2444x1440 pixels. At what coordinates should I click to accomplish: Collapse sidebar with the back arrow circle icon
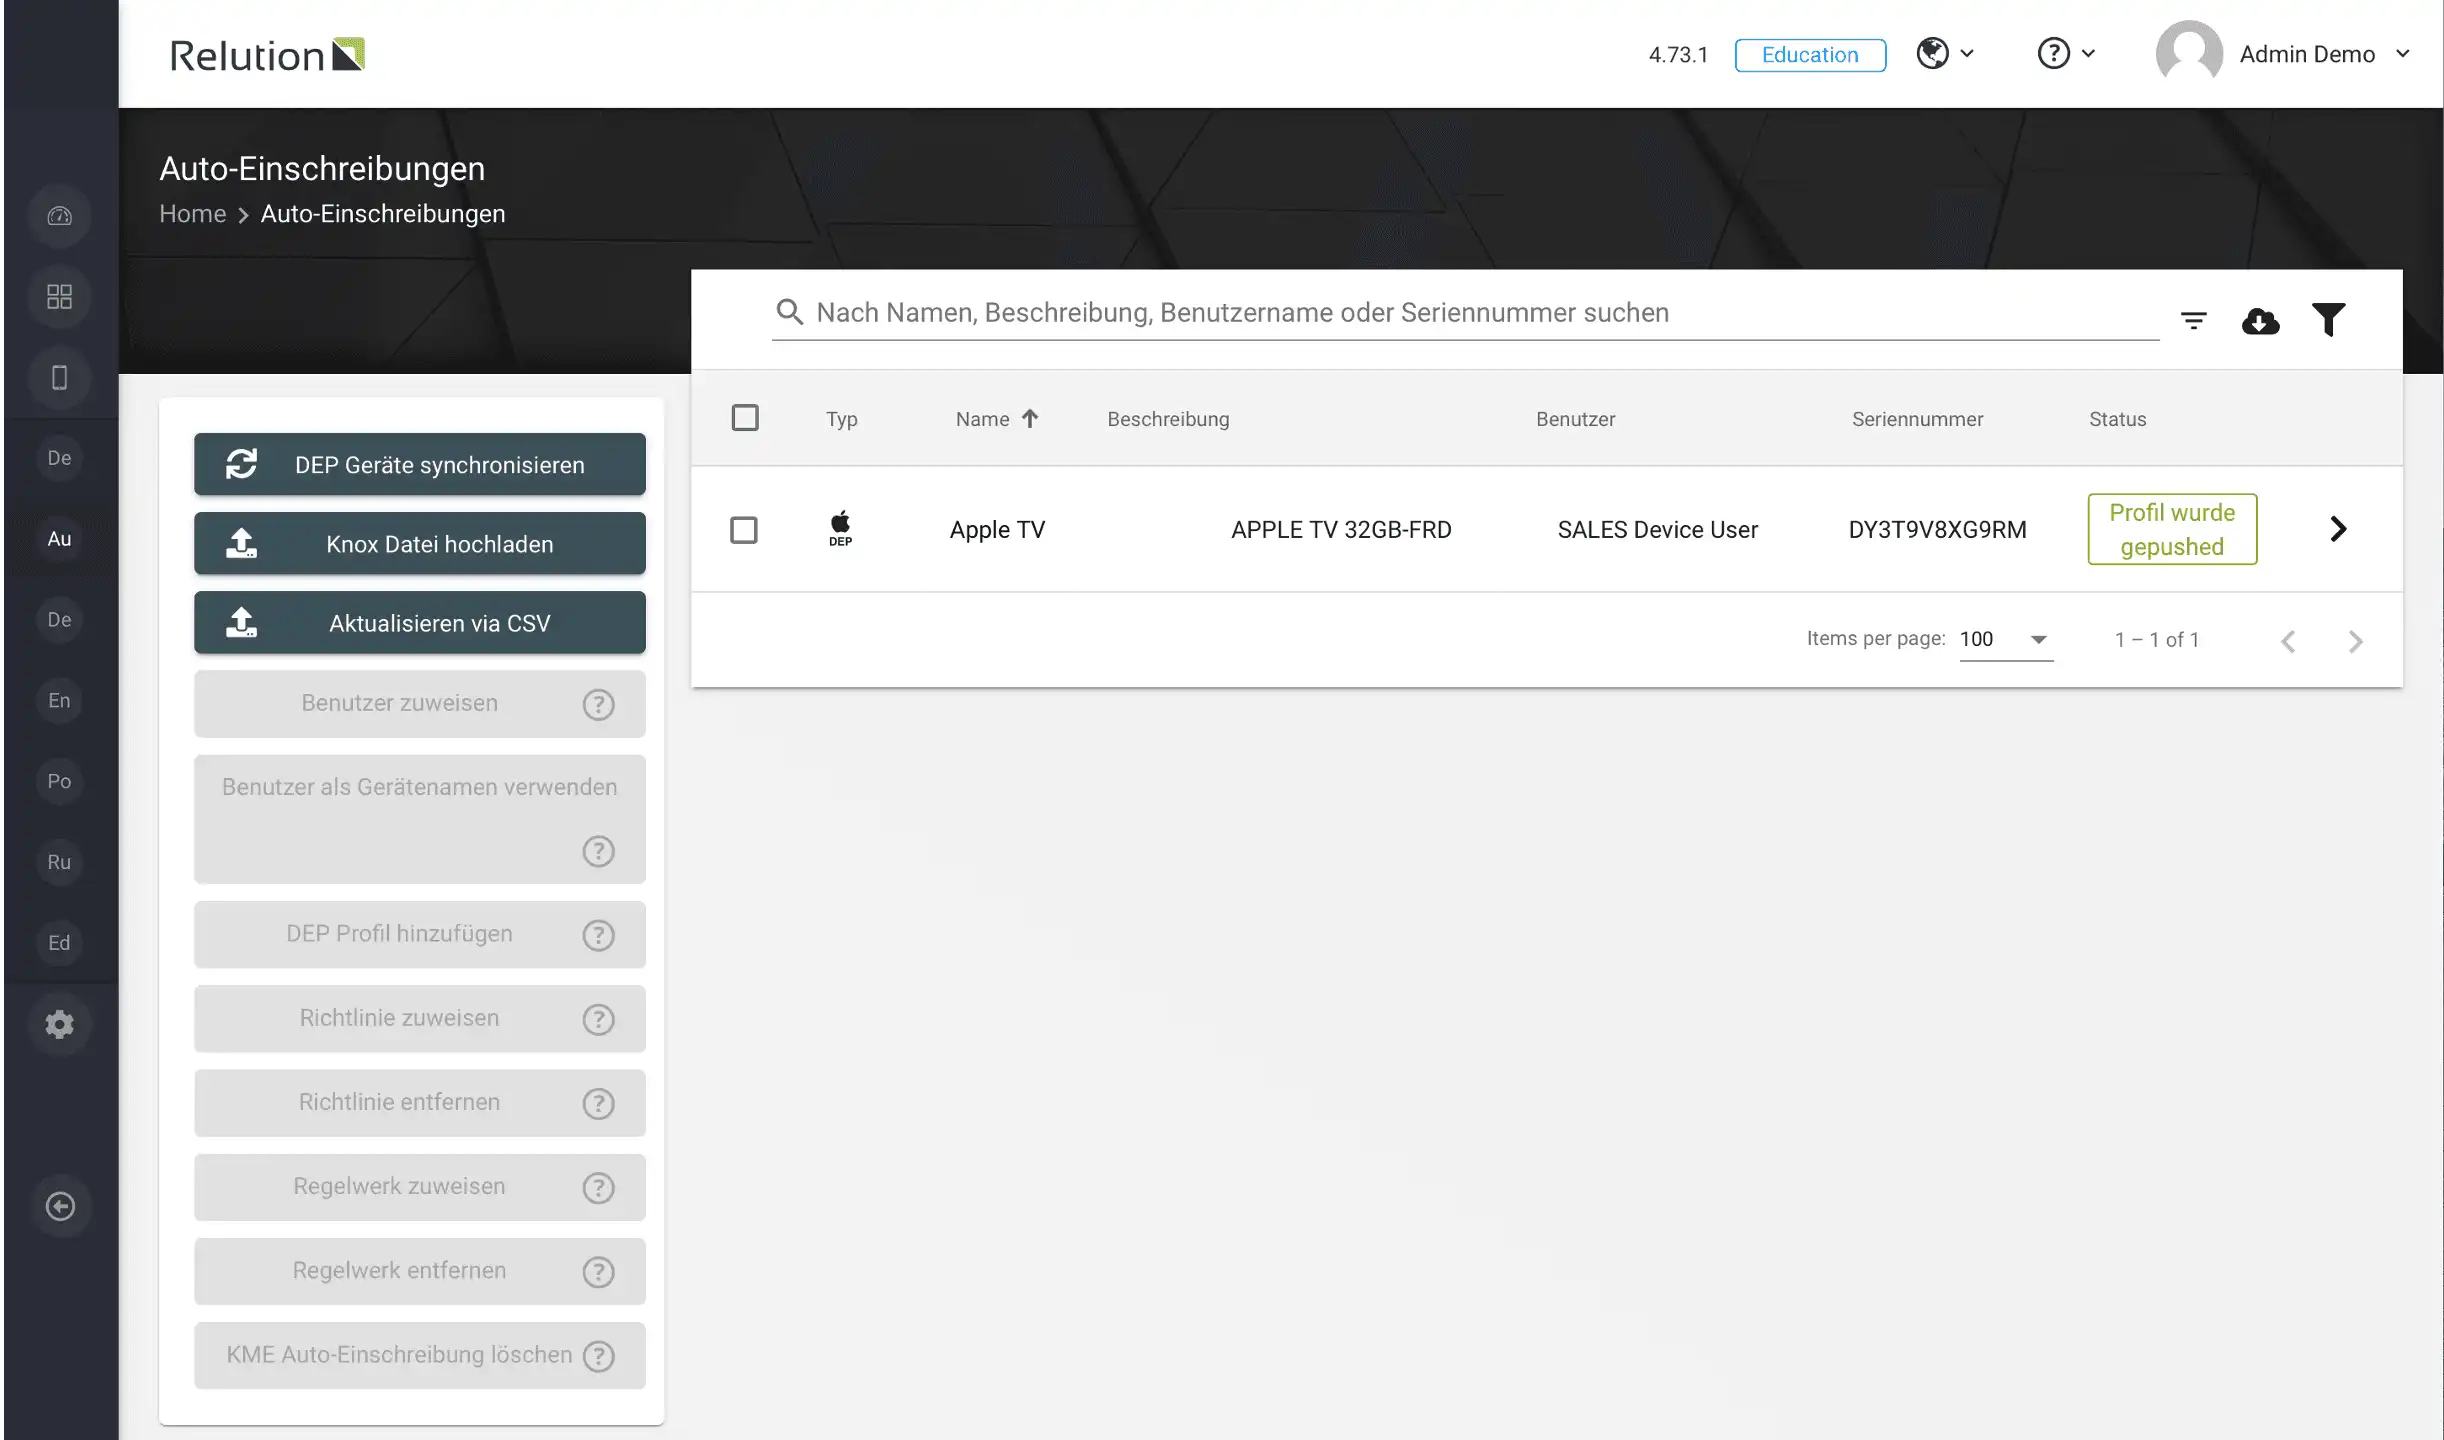pos(60,1206)
